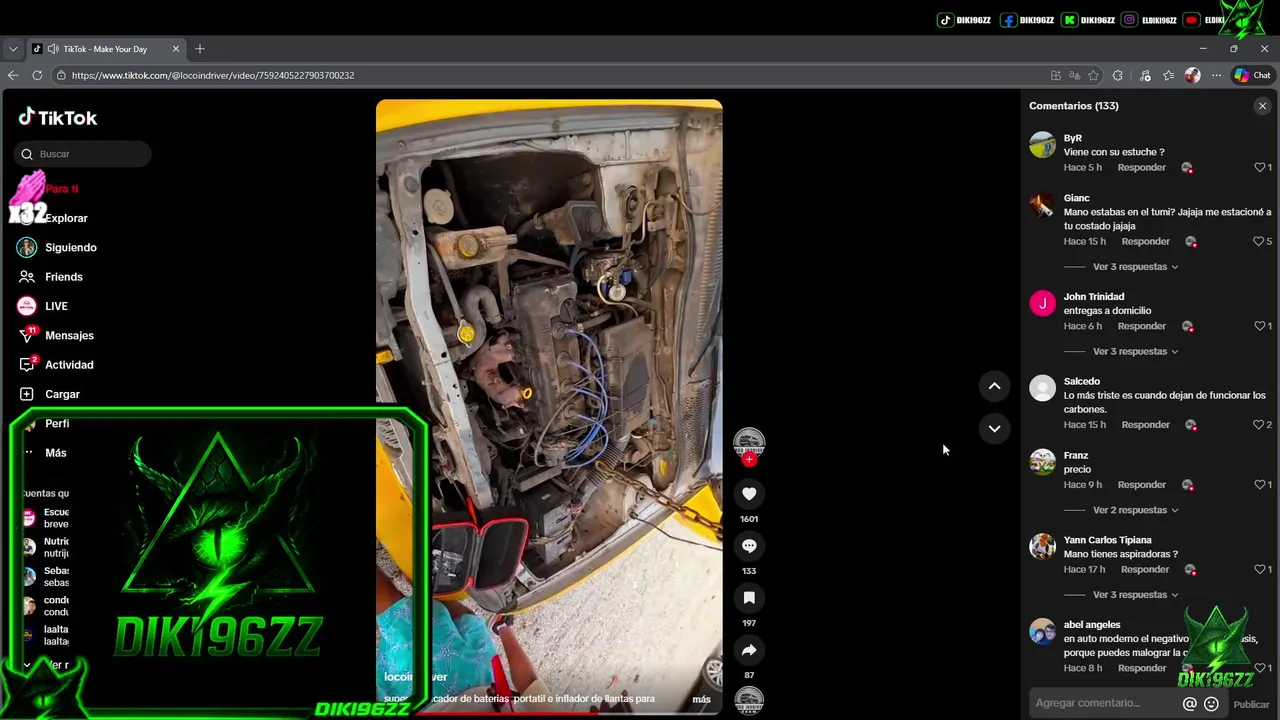Open the Explorar page
Screen dimensions: 1280x720
tap(66, 218)
